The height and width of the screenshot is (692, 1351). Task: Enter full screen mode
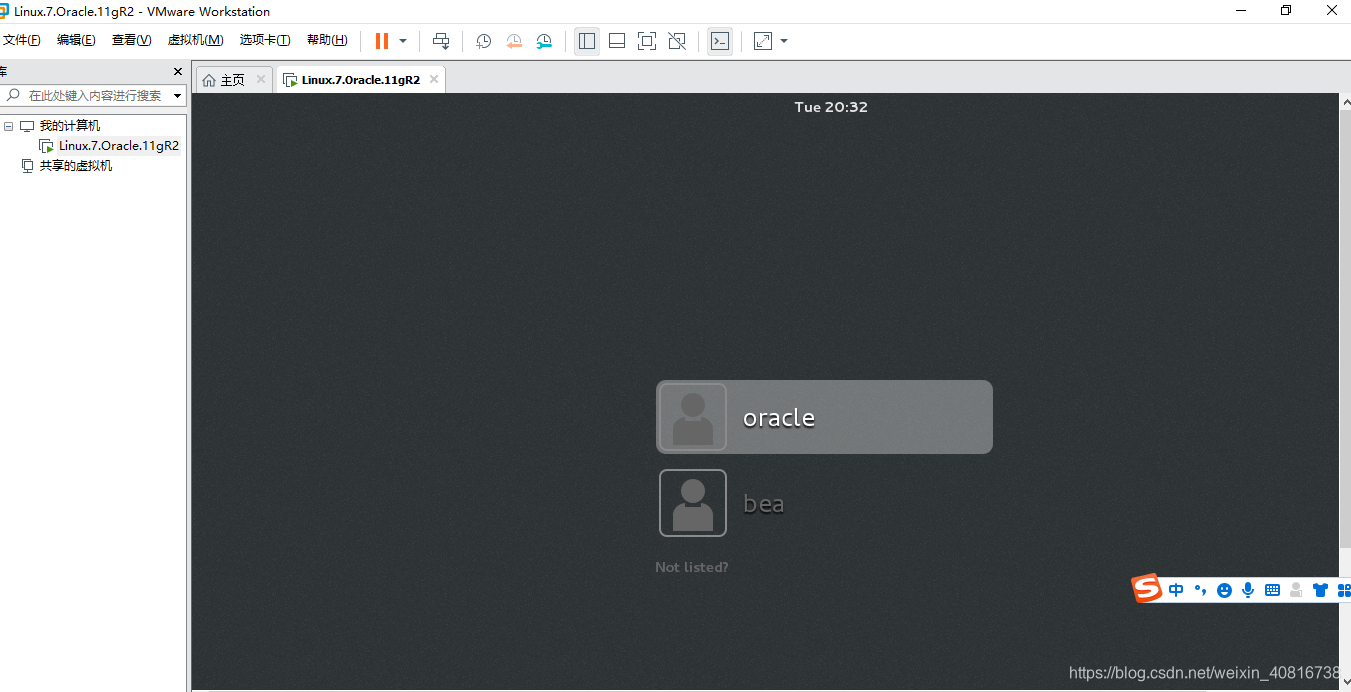tap(647, 41)
